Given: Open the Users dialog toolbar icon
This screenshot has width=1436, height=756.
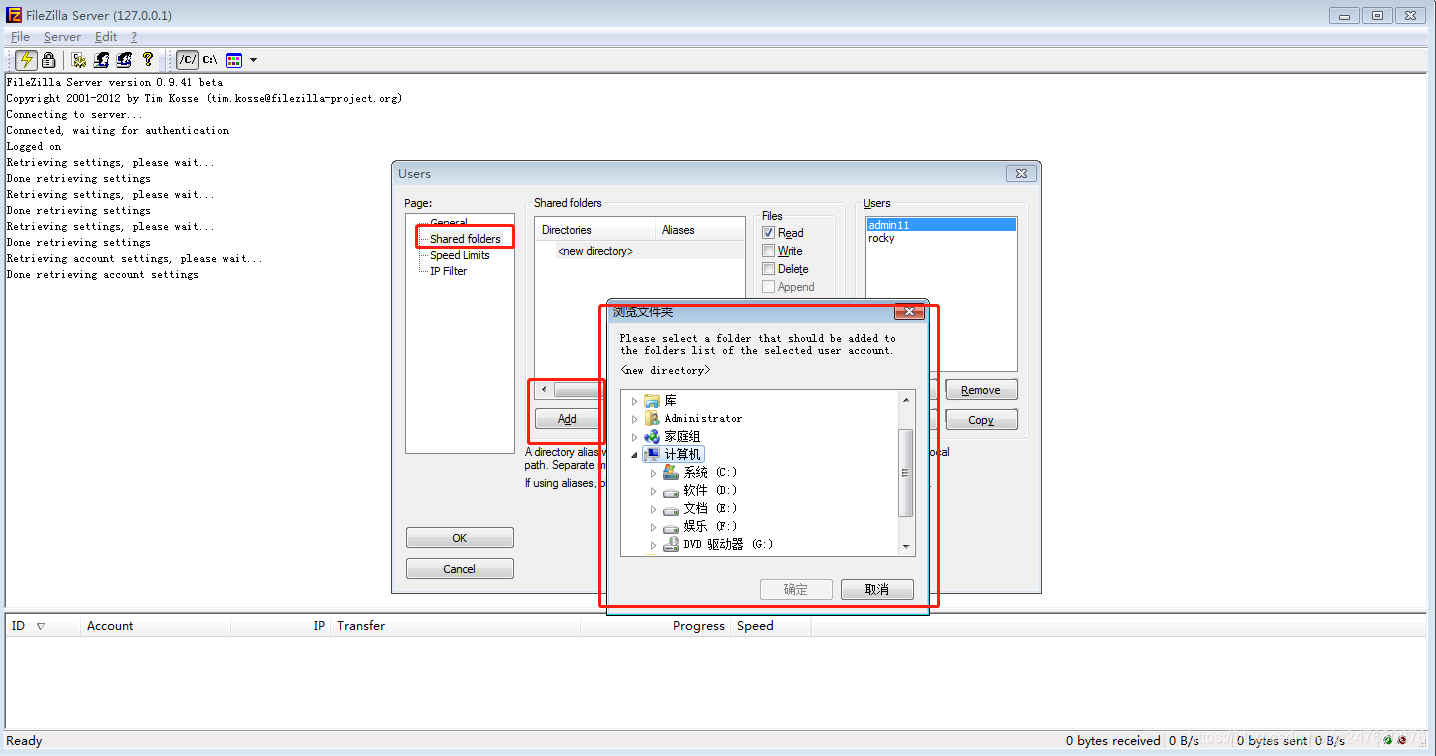Looking at the screenshot, I should click(x=102, y=60).
